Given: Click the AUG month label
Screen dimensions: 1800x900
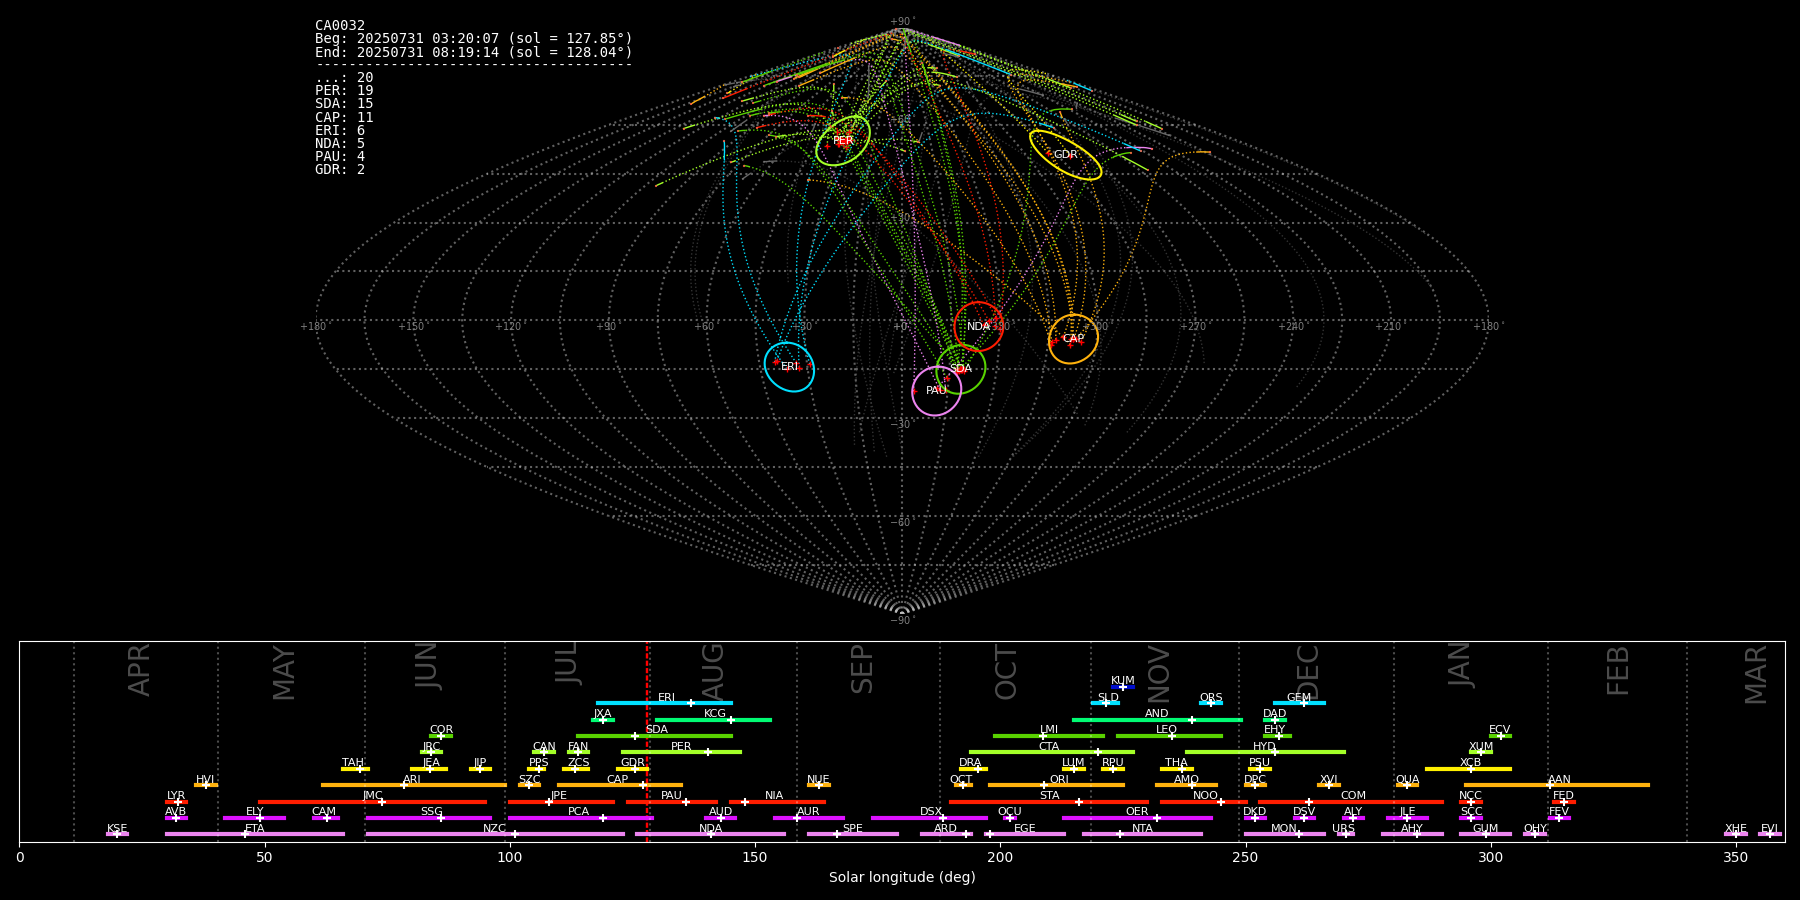Looking at the screenshot, I should pos(713,671).
